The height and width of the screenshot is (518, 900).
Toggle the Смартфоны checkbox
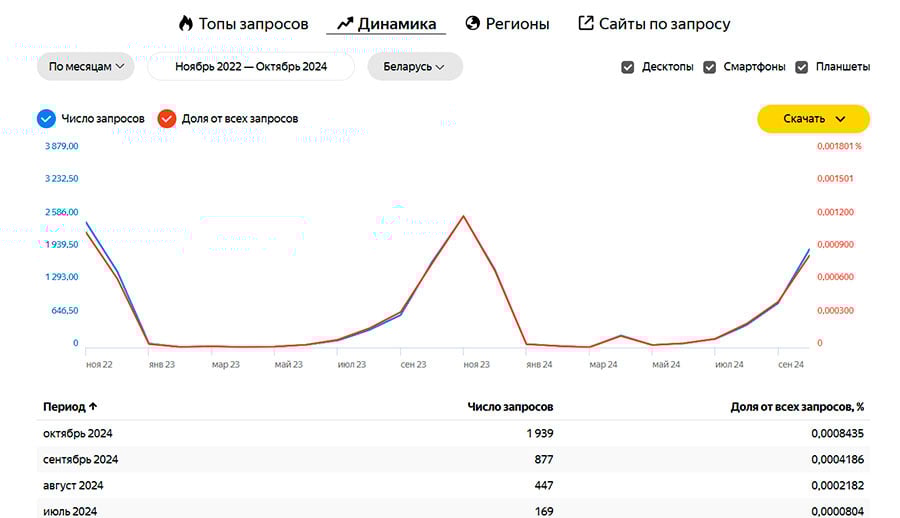[709, 67]
